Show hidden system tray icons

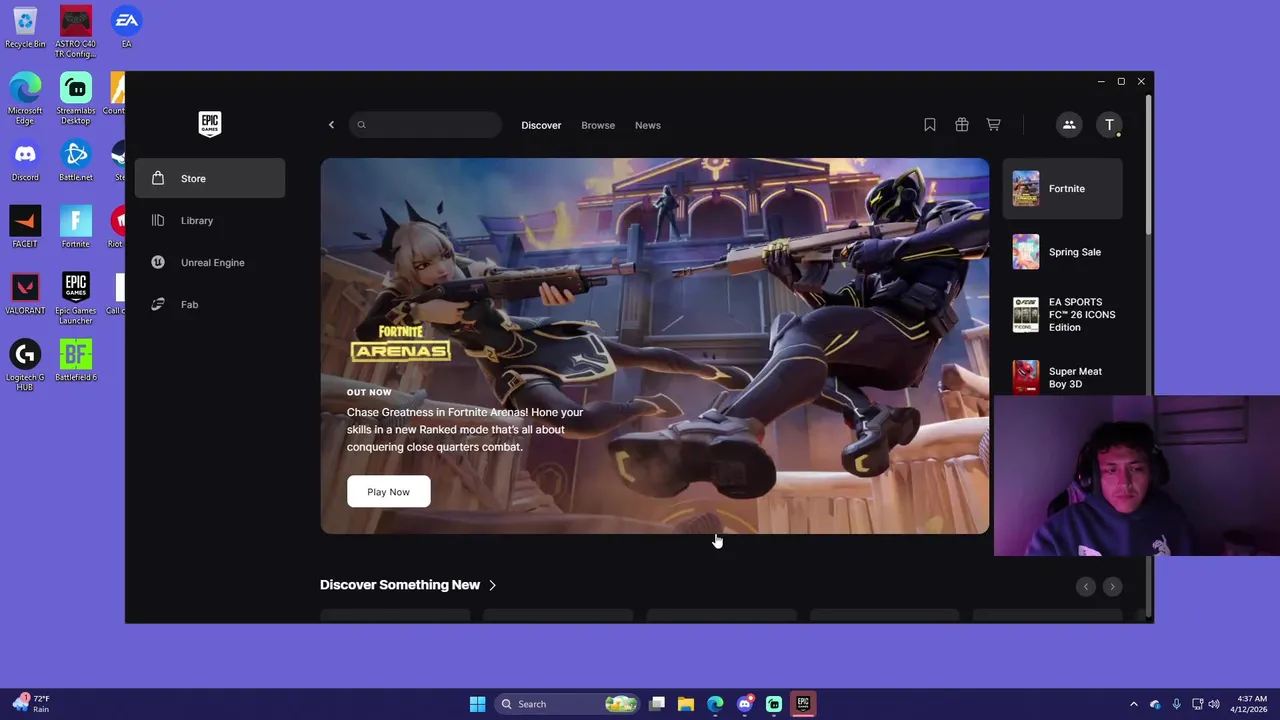coord(1133,704)
